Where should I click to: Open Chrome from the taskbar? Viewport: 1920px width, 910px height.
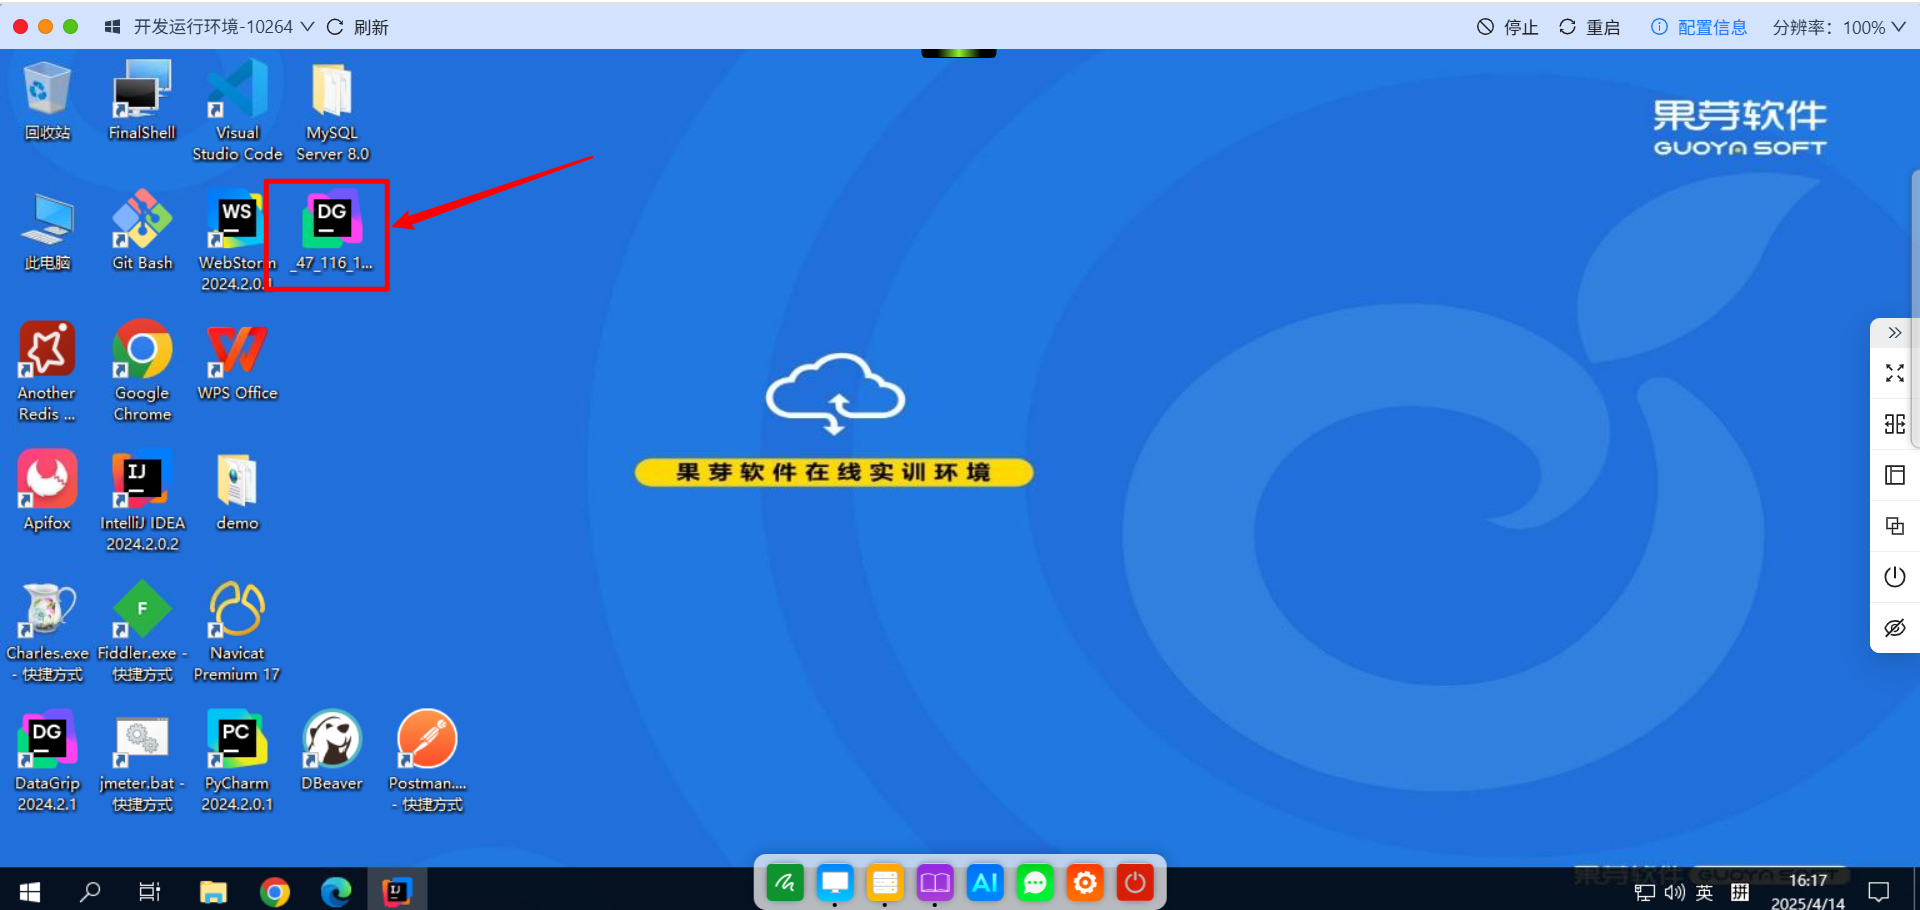pyautogui.click(x=275, y=890)
